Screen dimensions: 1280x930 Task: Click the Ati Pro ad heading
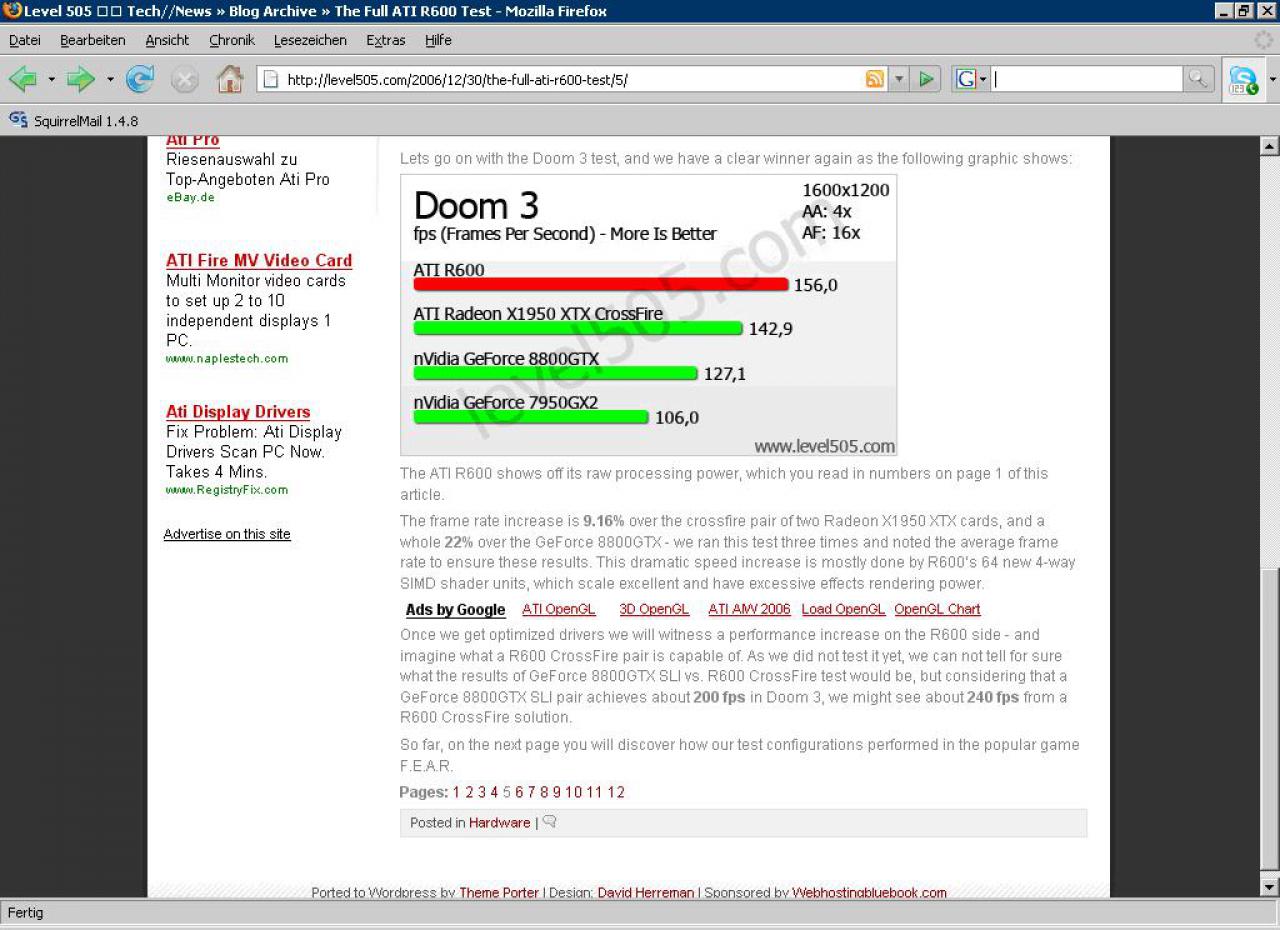tap(193, 141)
